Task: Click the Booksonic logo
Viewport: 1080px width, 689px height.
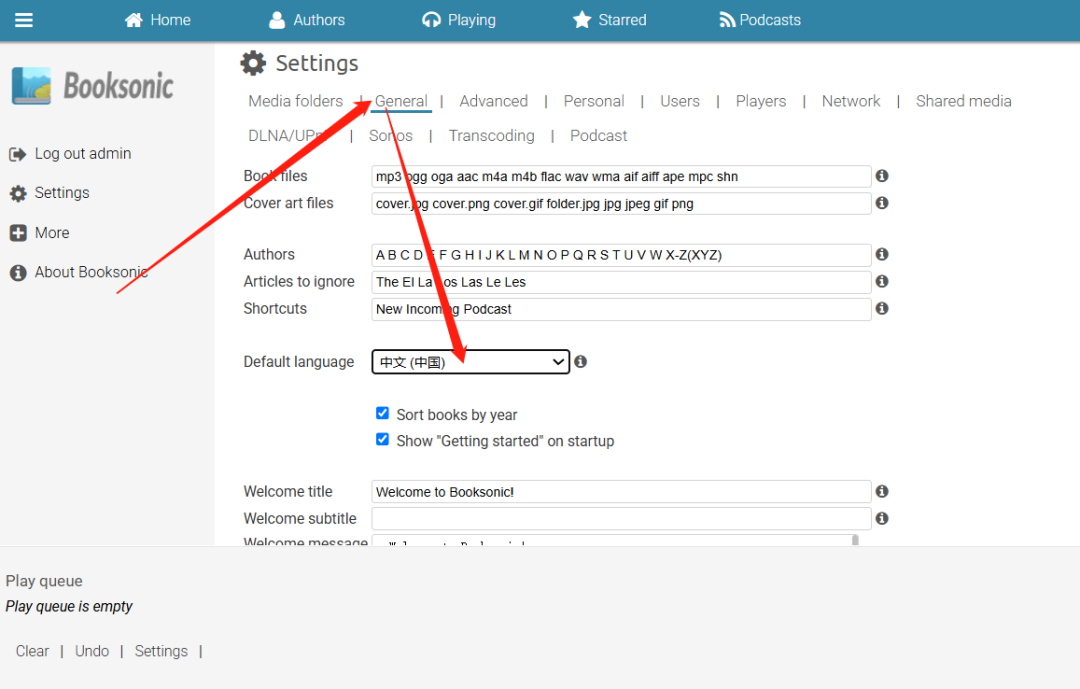Action: [x=93, y=86]
